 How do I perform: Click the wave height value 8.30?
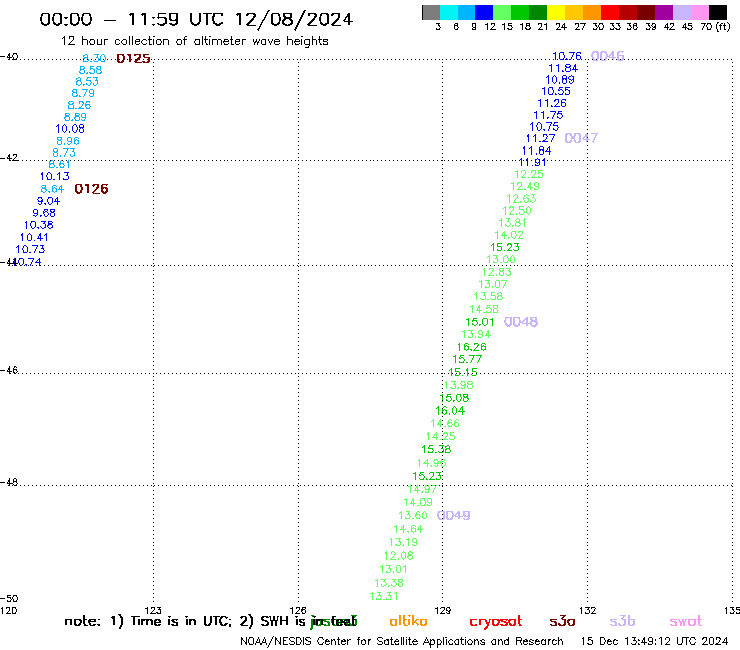click(x=94, y=58)
